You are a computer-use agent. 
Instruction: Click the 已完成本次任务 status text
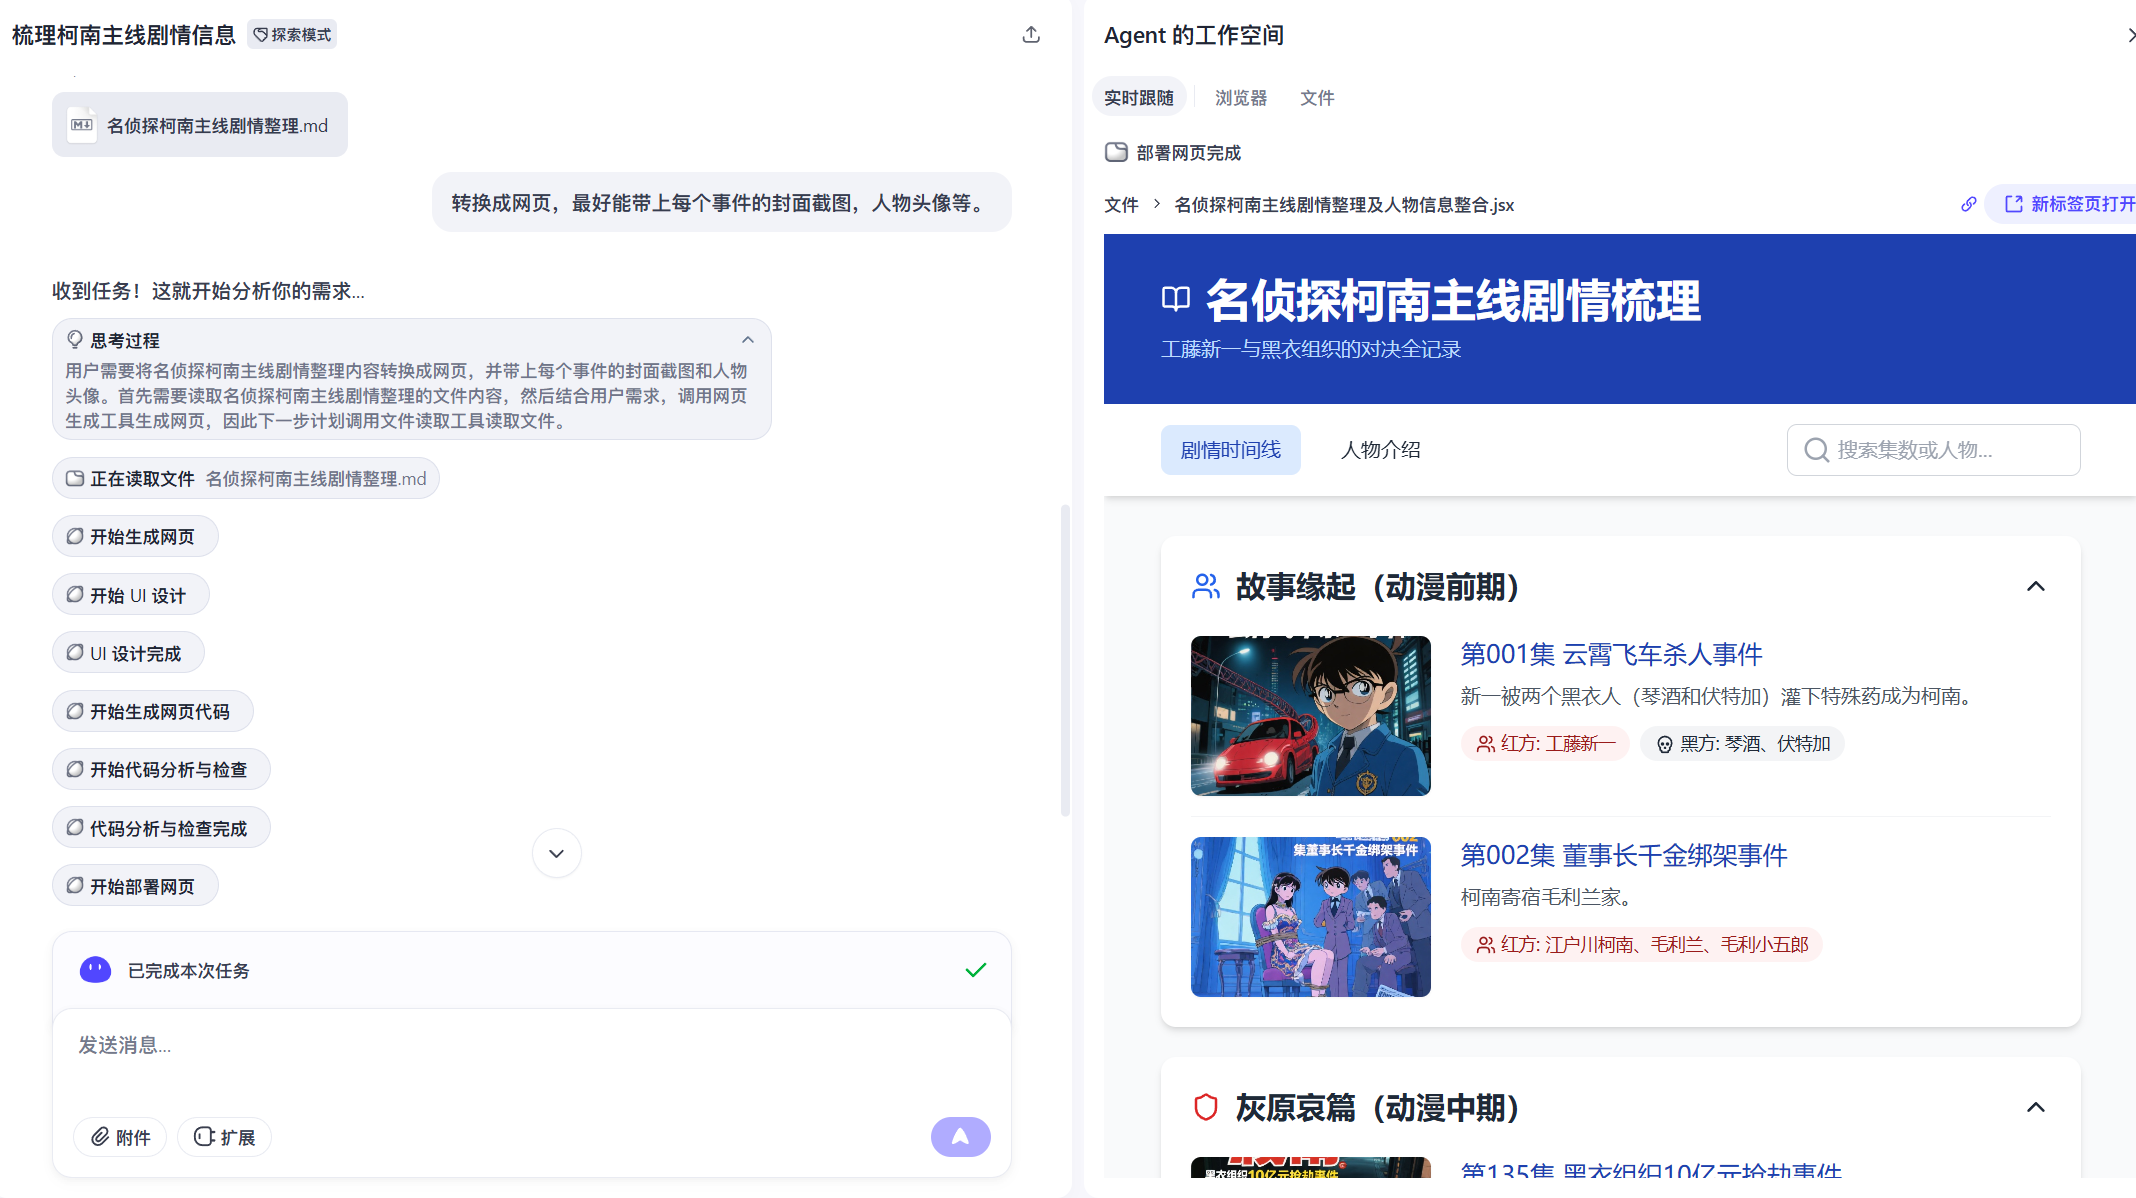click(189, 971)
